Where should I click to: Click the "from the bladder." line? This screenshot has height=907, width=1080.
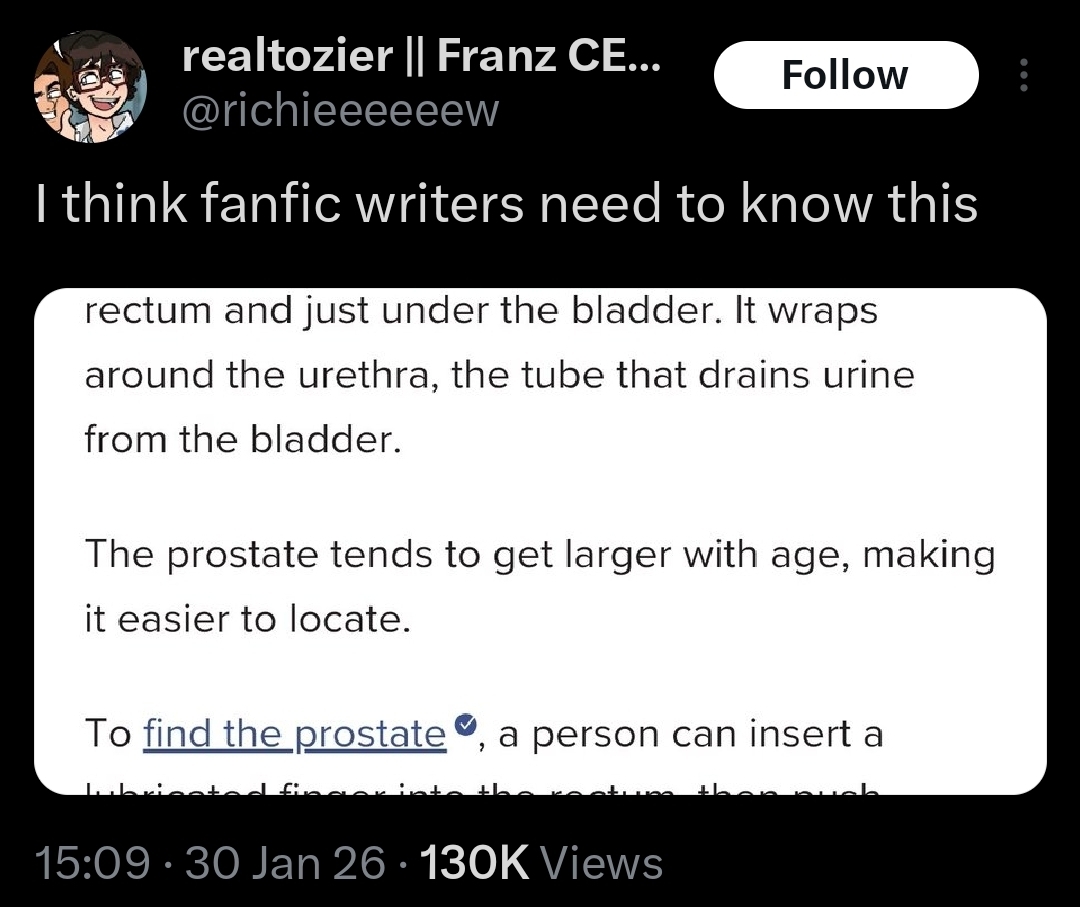(242, 440)
